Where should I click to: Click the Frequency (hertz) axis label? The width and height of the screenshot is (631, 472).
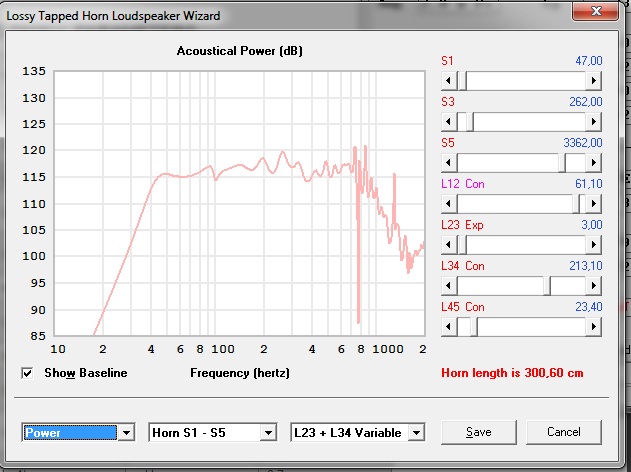[240, 373]
